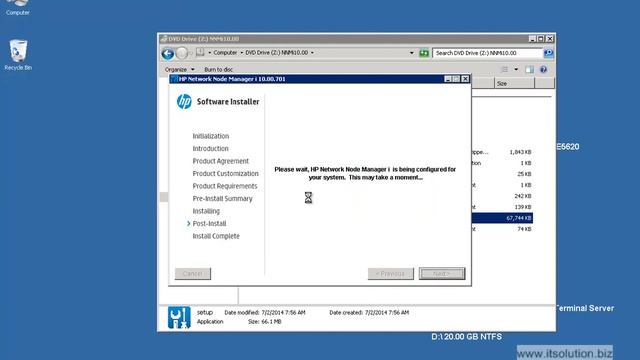Select the Introduction step label
Viewport: 640px width, 360px height.
pyautogui.click(x=210, y=149)
